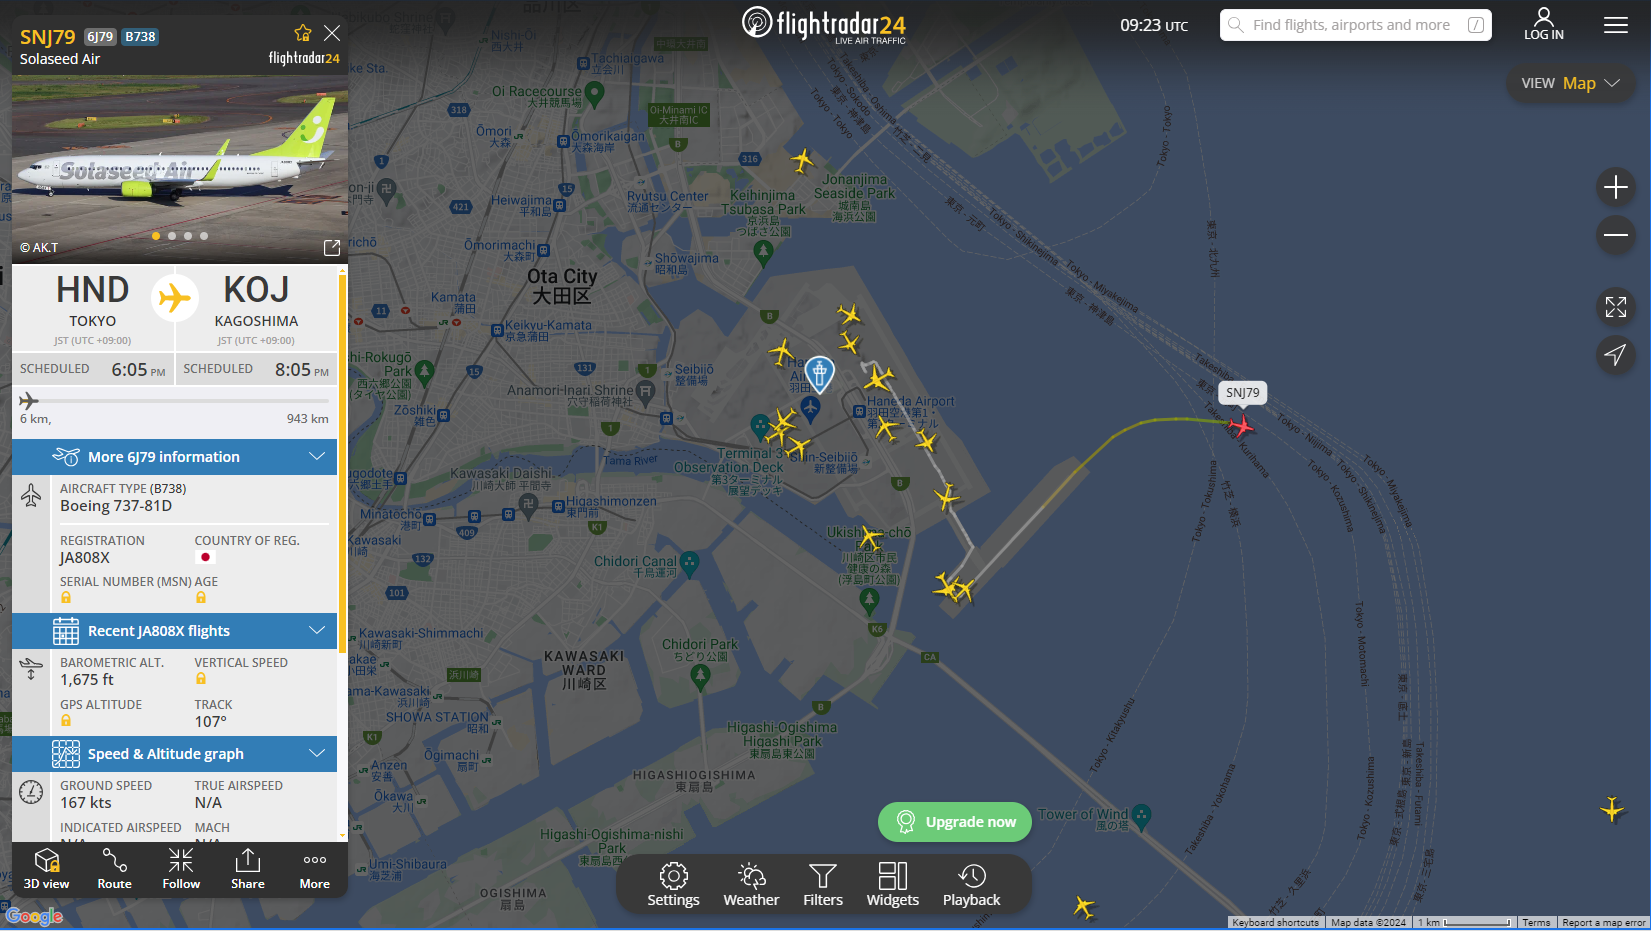The width and height of the screenshot is (1651, 931).
Task: Click the flight progress bar
Action: pyautogui.click(x=174, y=401)
